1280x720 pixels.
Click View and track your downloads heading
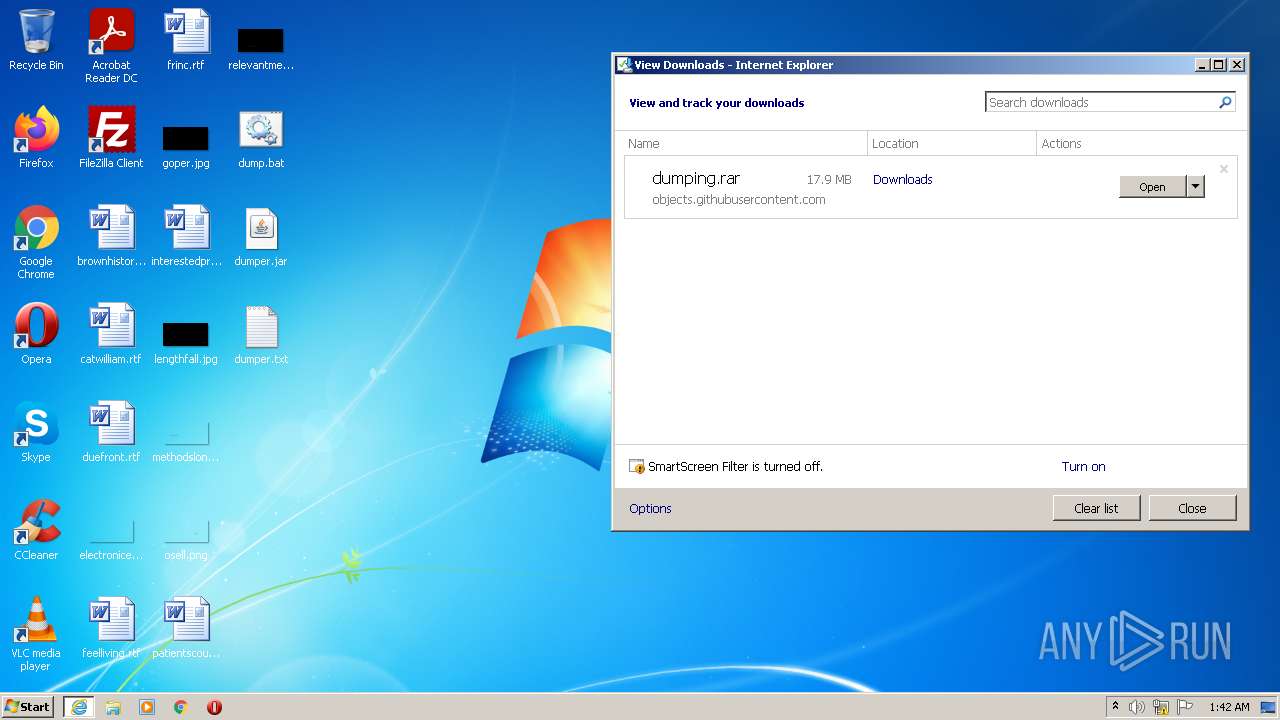[716, 103]
